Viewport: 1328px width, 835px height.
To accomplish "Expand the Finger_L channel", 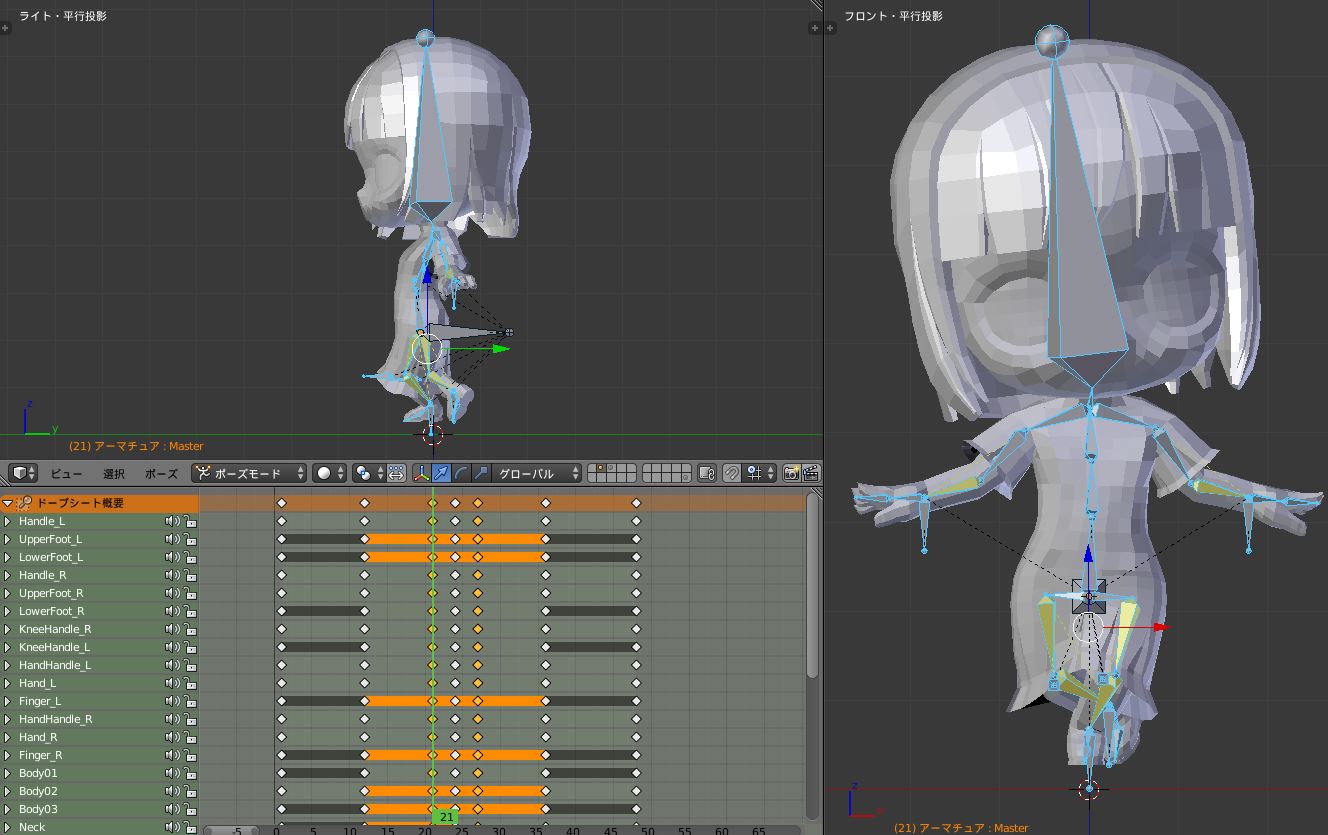I will (x=8, y=701).
